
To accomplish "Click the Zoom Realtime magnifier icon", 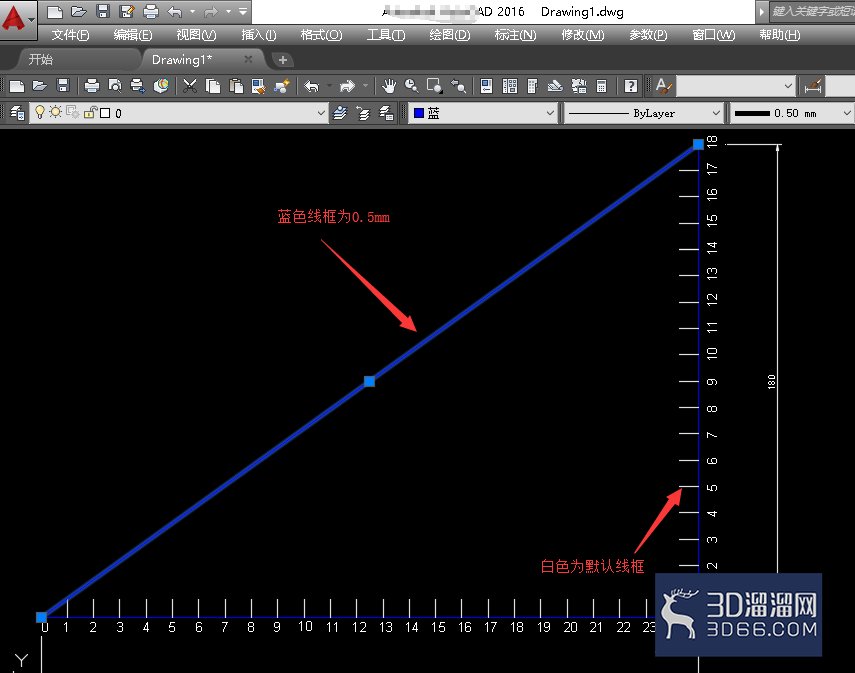I will (412, 86).
